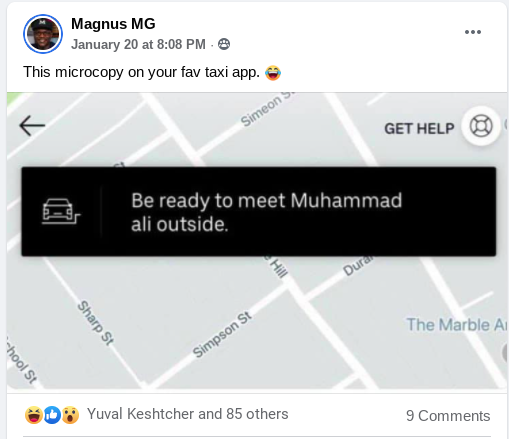Click the Like thumbs-up reaction icon
The image size is (509, 439).
click(x=52, y=415)
